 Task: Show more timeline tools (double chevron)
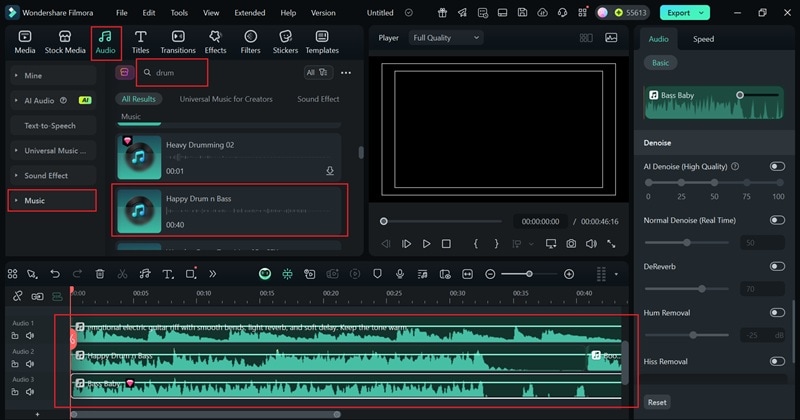[x=212, y=274]
